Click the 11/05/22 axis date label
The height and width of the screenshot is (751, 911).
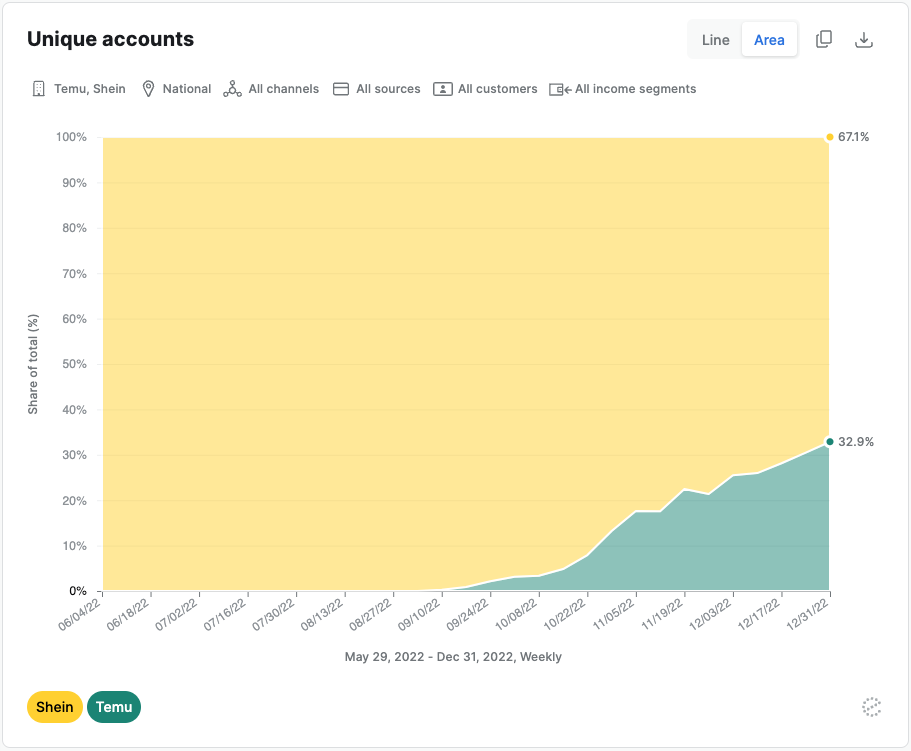(x=614, y=614)
